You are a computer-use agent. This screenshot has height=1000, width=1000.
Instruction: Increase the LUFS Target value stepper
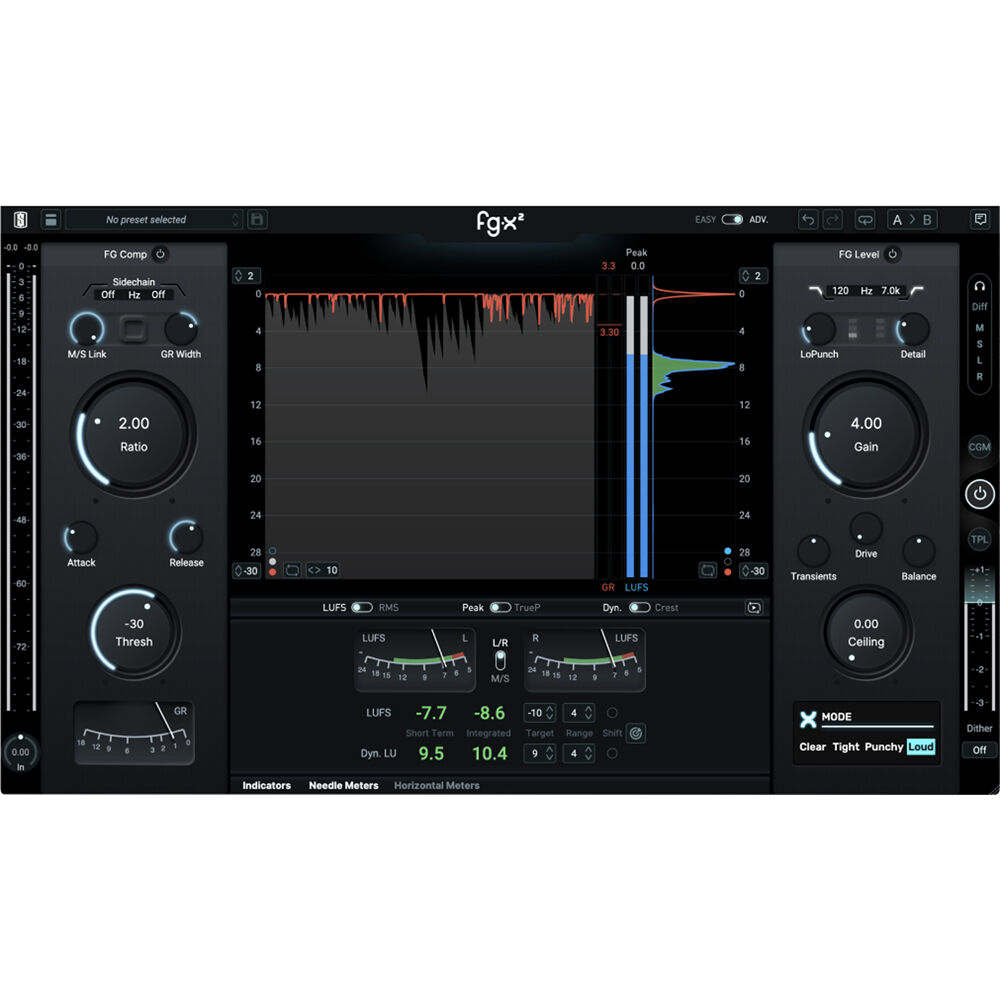coord(549,708)
